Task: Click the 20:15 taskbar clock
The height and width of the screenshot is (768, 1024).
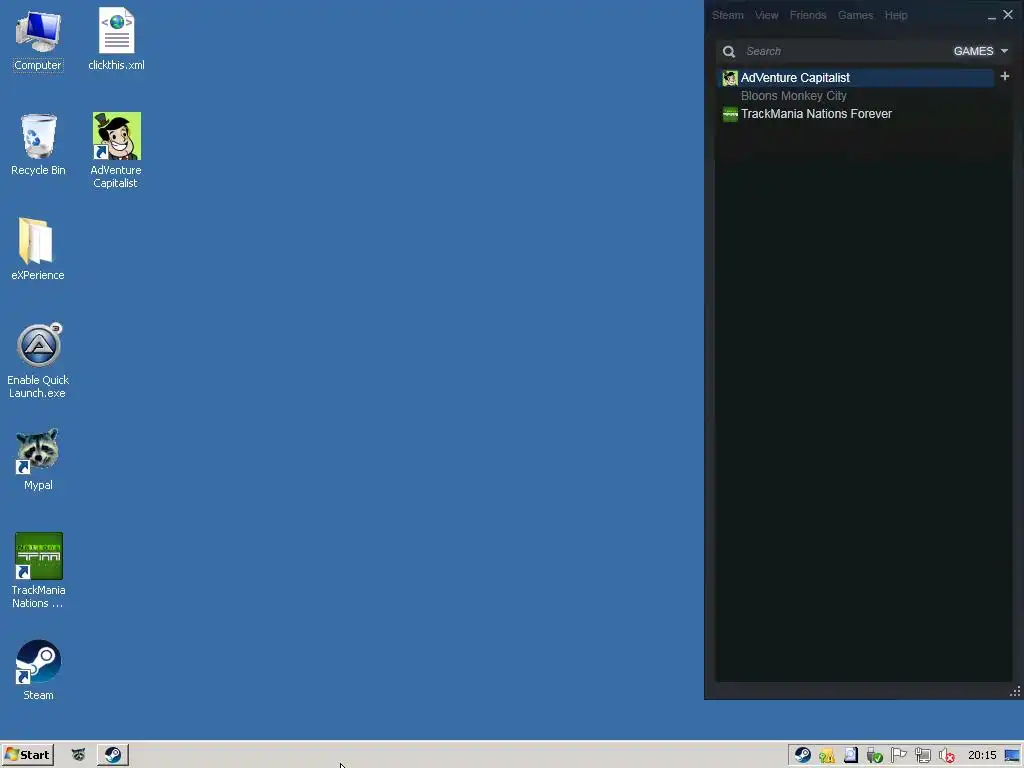Action: 982,755
